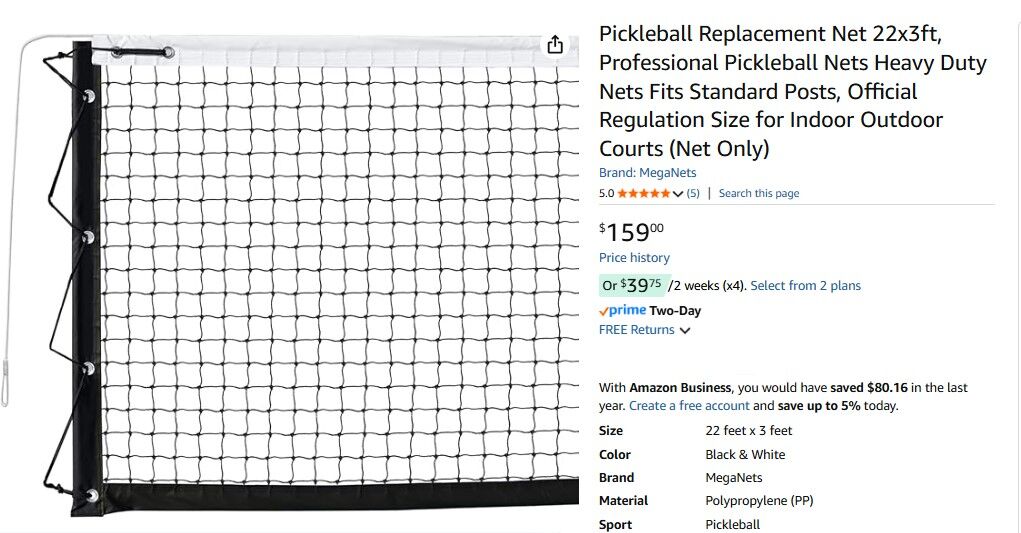Visit the Brand: MegaNets store link

tap(647, 173)
